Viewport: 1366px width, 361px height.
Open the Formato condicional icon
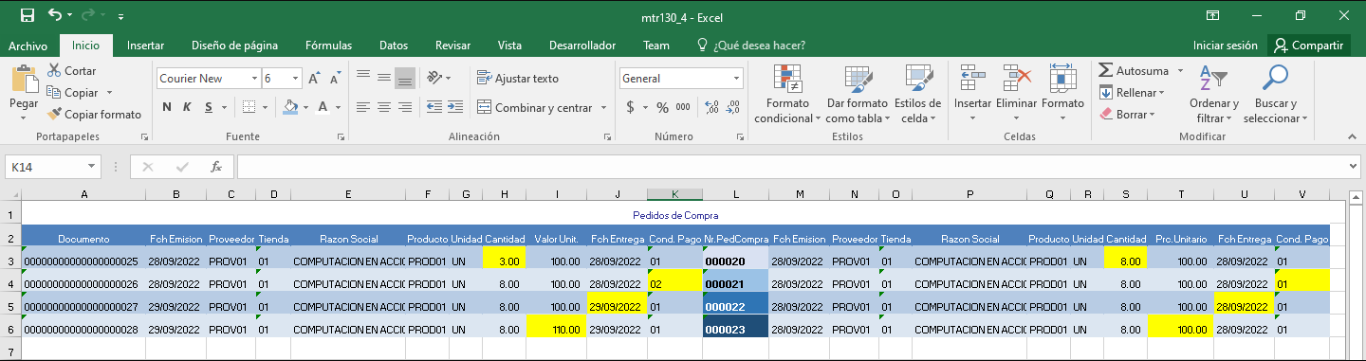tap(789, 79)
